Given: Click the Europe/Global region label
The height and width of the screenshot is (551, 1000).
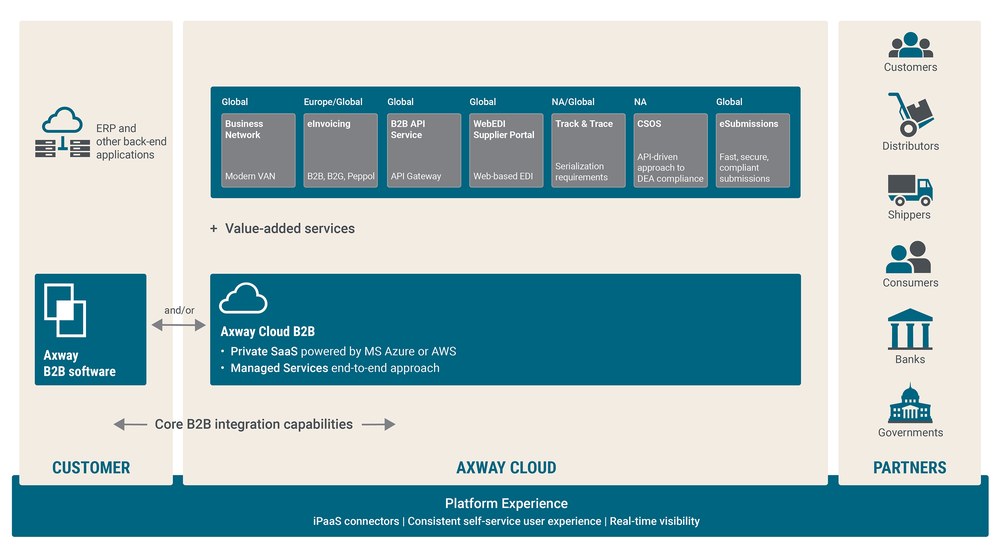Looking at the screenshot, I should (333, 102).
